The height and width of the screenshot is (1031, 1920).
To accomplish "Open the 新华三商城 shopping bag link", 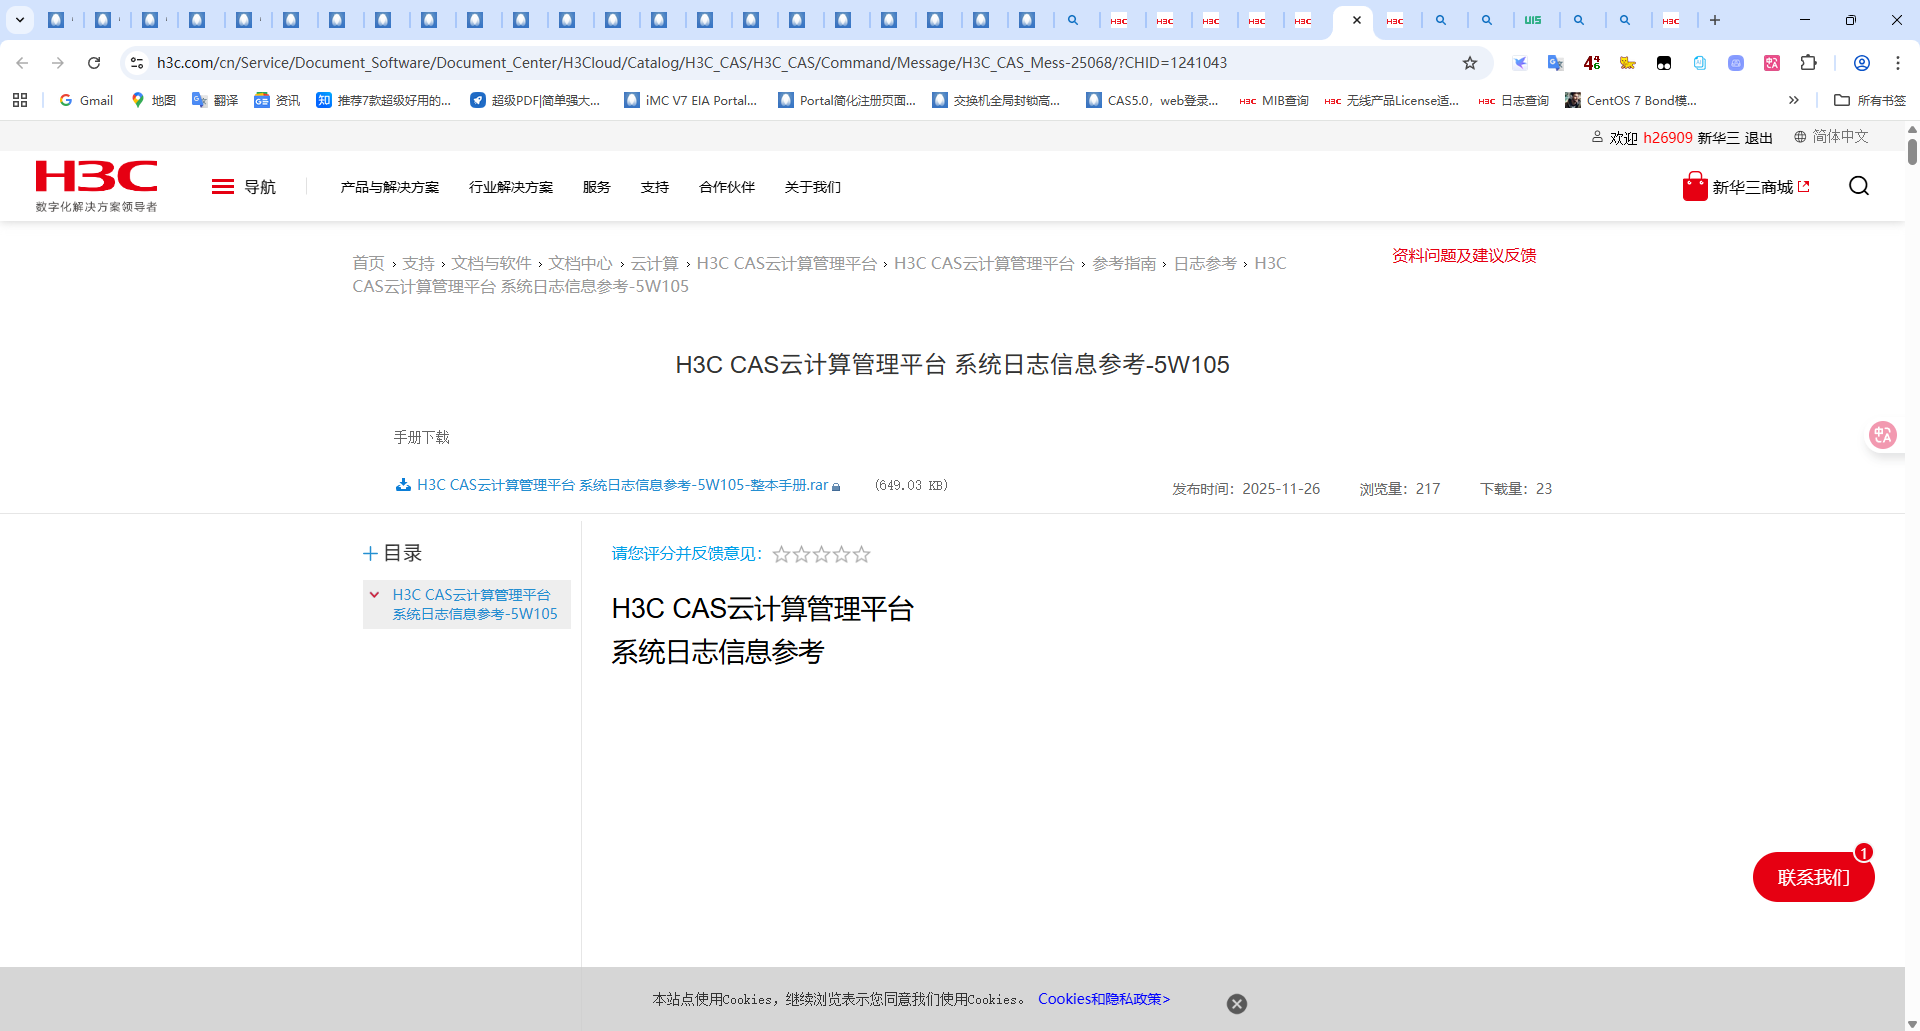I will pyautogui.click(x=1746, y=187).
